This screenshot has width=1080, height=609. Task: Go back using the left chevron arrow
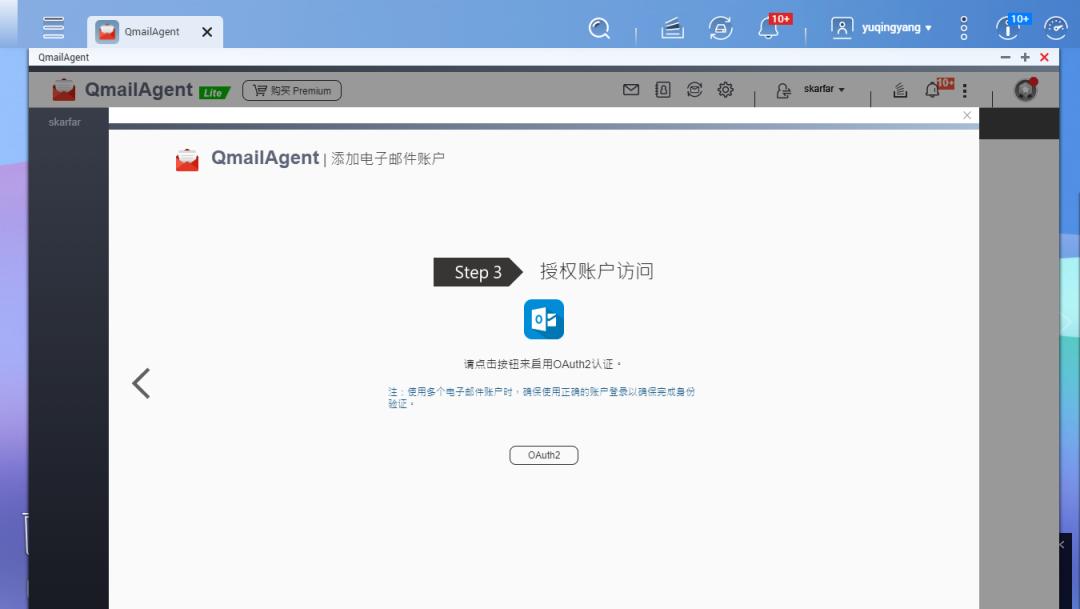pyautogui.click(x=140, y=383)
